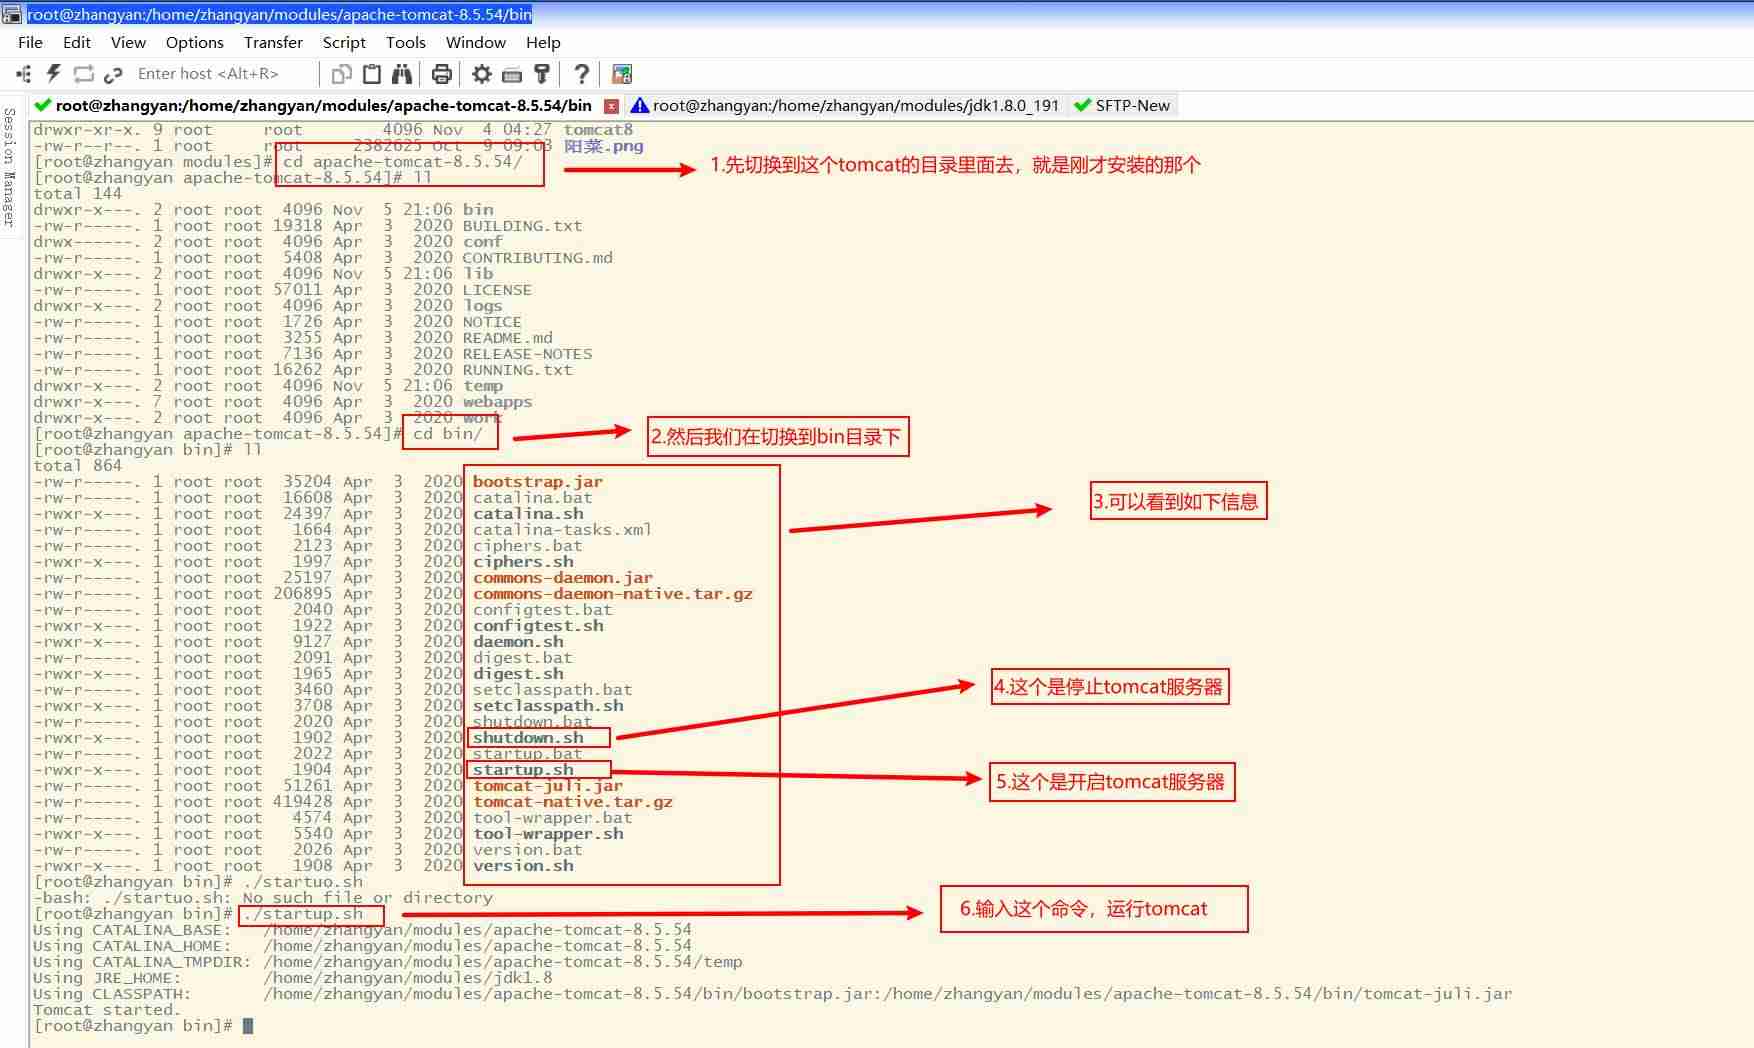1754x1048 pixels.
Task: Click the 'No such file or directory' error
Action: pos(368,898)
